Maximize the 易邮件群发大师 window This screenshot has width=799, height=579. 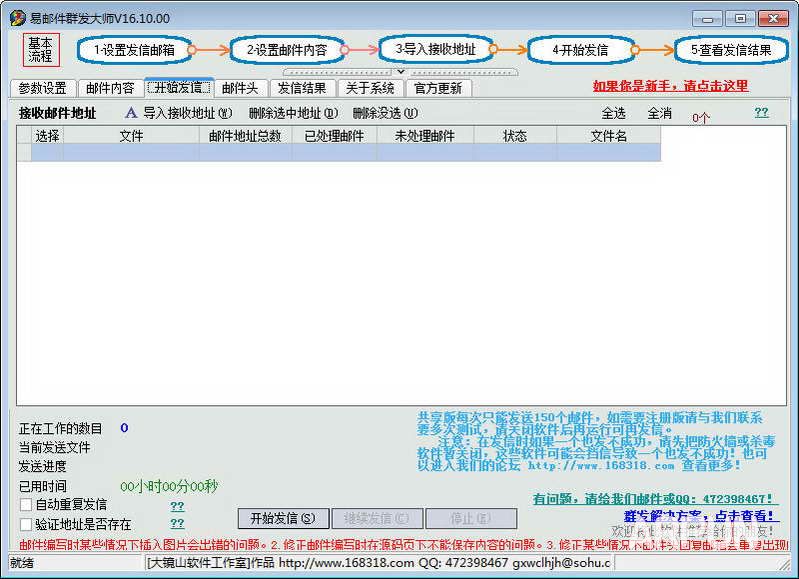(740, 19)
